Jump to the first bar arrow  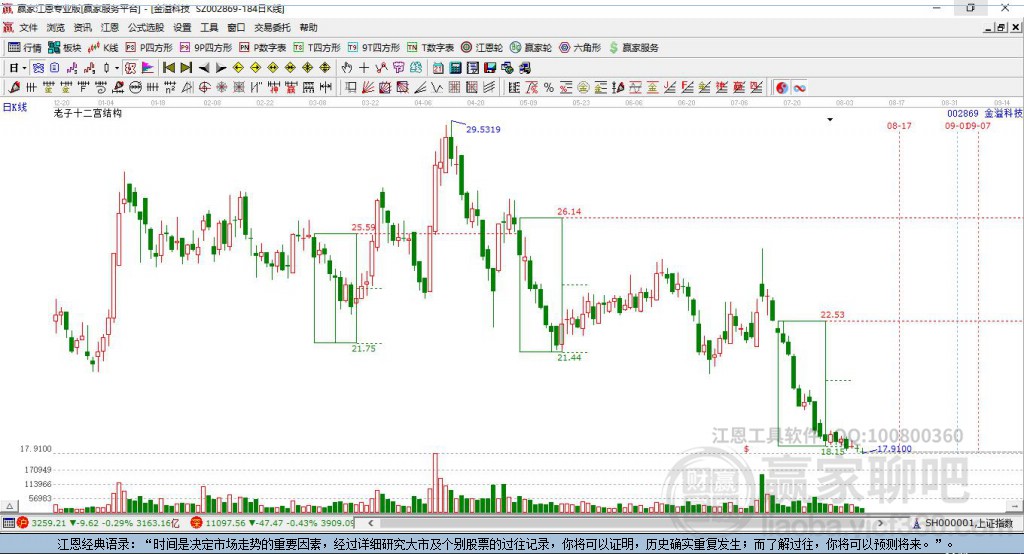[168, 68]
